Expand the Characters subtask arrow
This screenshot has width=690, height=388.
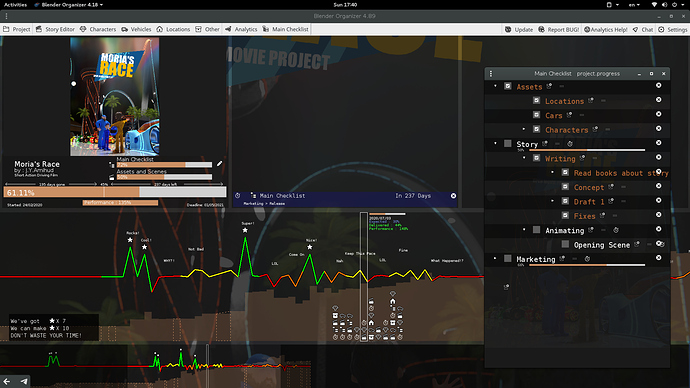(524, 129)
